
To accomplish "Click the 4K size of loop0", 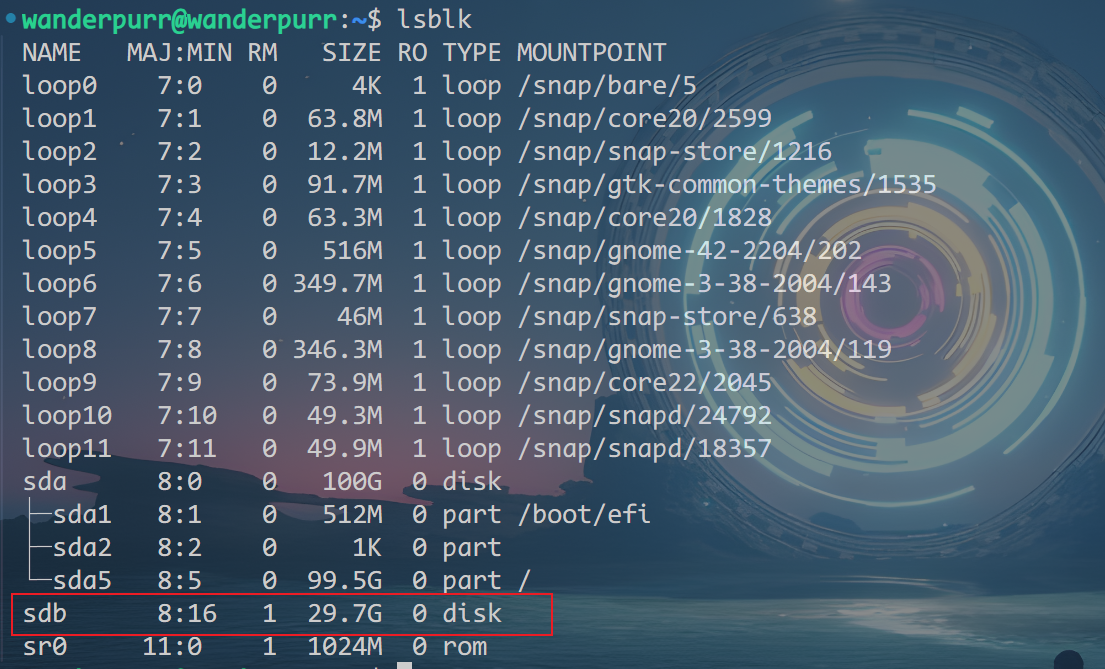I will (x=367, y=86).
